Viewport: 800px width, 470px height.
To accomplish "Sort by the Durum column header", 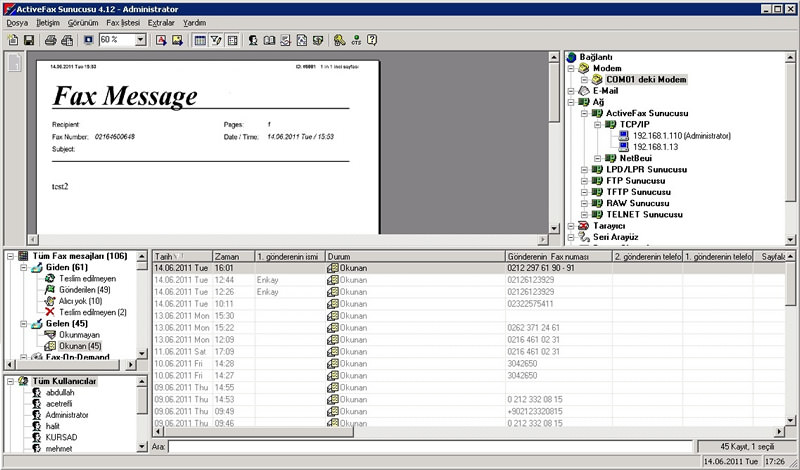I will [415, 256].
